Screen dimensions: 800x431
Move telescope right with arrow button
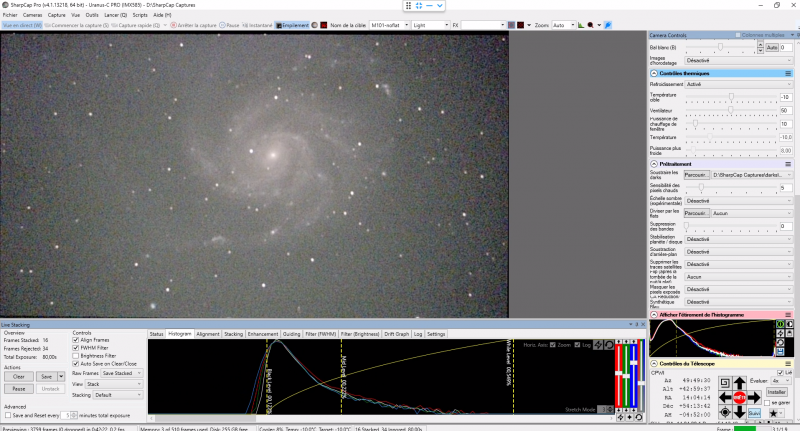(x=754, y=397)
